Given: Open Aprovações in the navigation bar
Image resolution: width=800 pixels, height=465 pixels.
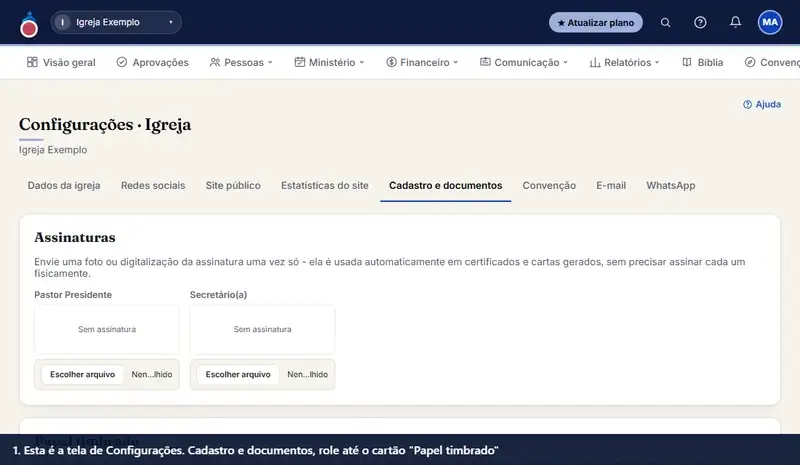Looking at the screenshot, I should [153, 62].
